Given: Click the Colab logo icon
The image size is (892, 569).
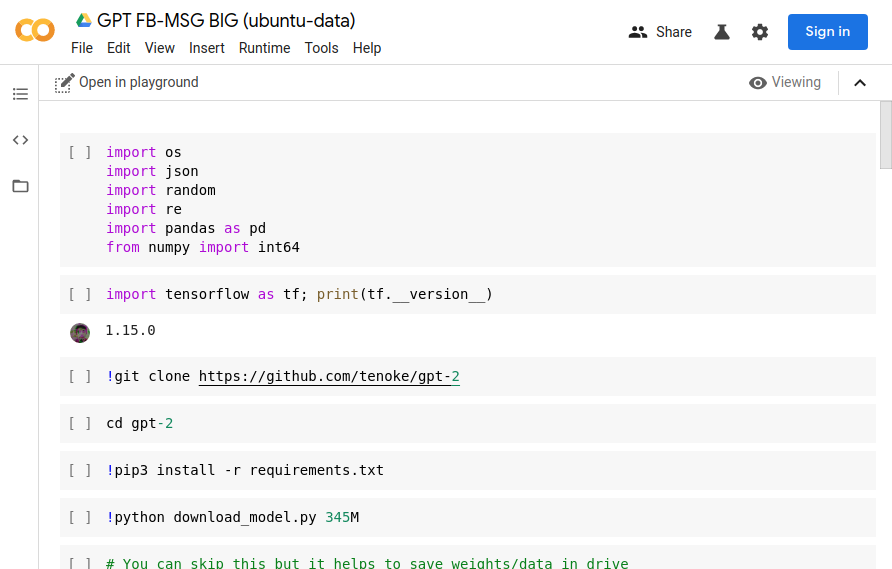Looking at the screenshot, I should click(x=35, y=31).
